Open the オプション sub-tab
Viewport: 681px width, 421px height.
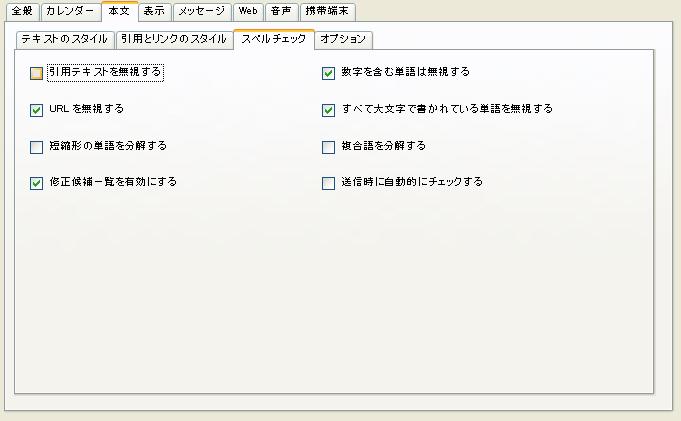point(343,40)
